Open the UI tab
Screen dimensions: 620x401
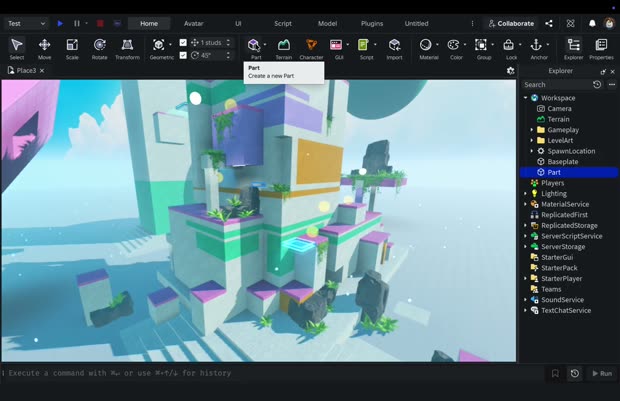238,23
